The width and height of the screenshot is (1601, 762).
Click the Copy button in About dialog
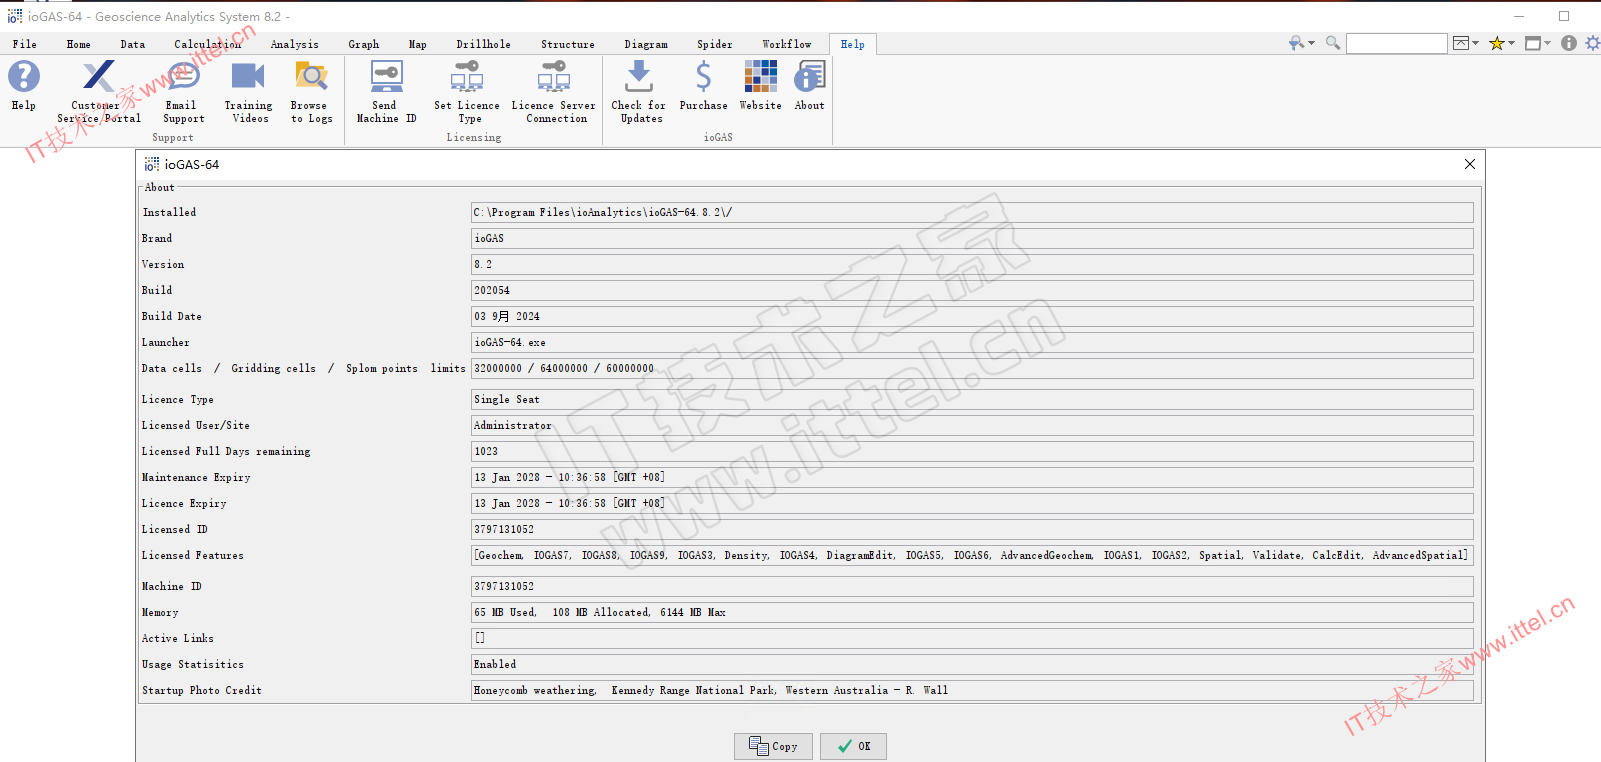click(774, 746)
